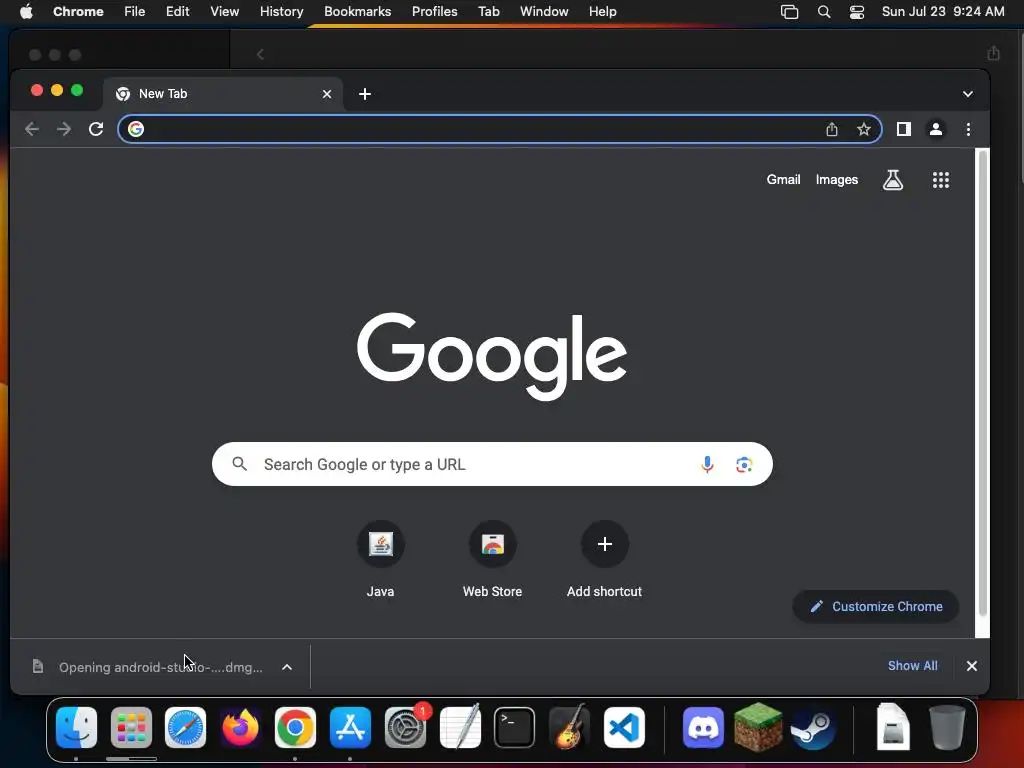The width and height of the screenshot is (1024, 768).
Task: Close the downloads bar
Action: [x=972, y=666]
